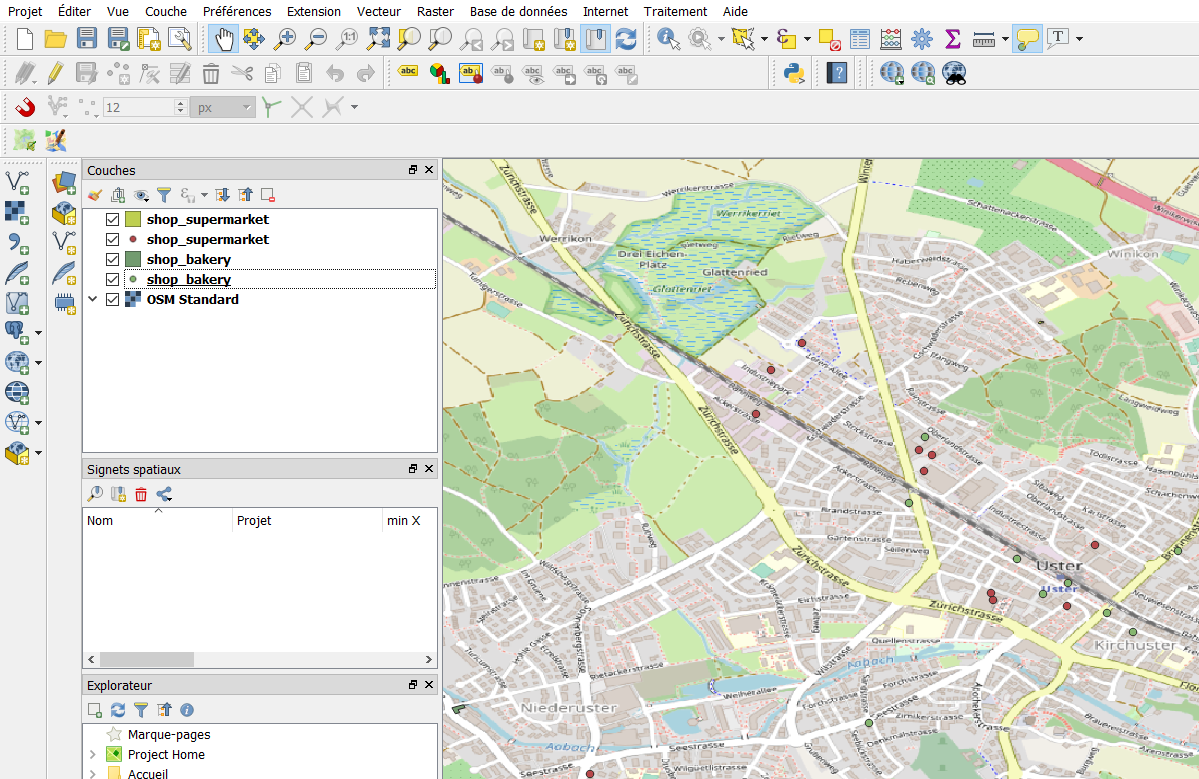Open the Traitement menu

coord(675,11)
